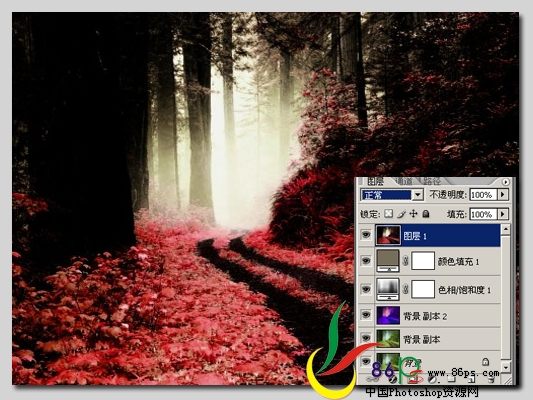
Task: Expand the 填充 fill slider arrow
Action: point(503,214)
